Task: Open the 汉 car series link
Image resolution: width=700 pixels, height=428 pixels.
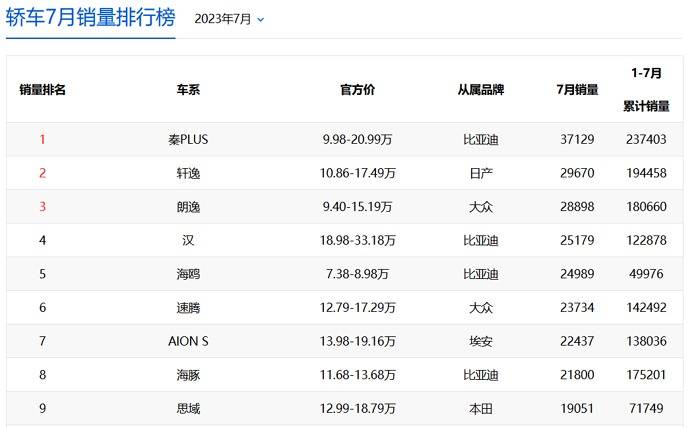Action: point(188,241)
